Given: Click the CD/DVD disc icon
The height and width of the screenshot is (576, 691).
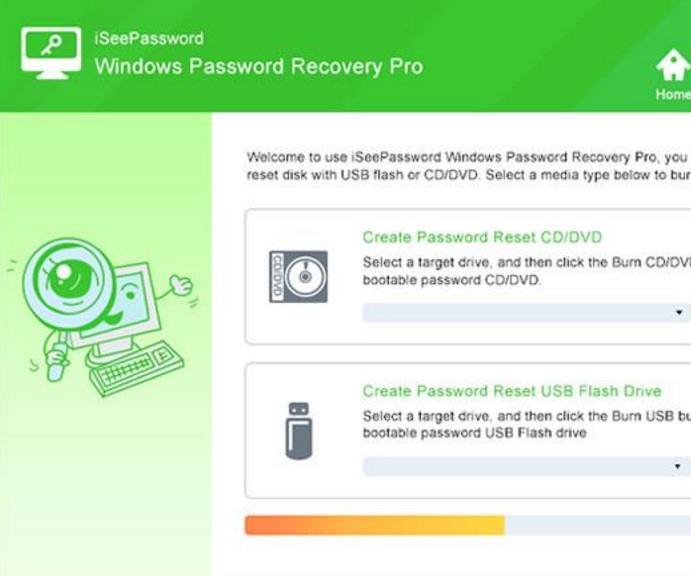Looking at the screenshot, I should click(298, 277).
